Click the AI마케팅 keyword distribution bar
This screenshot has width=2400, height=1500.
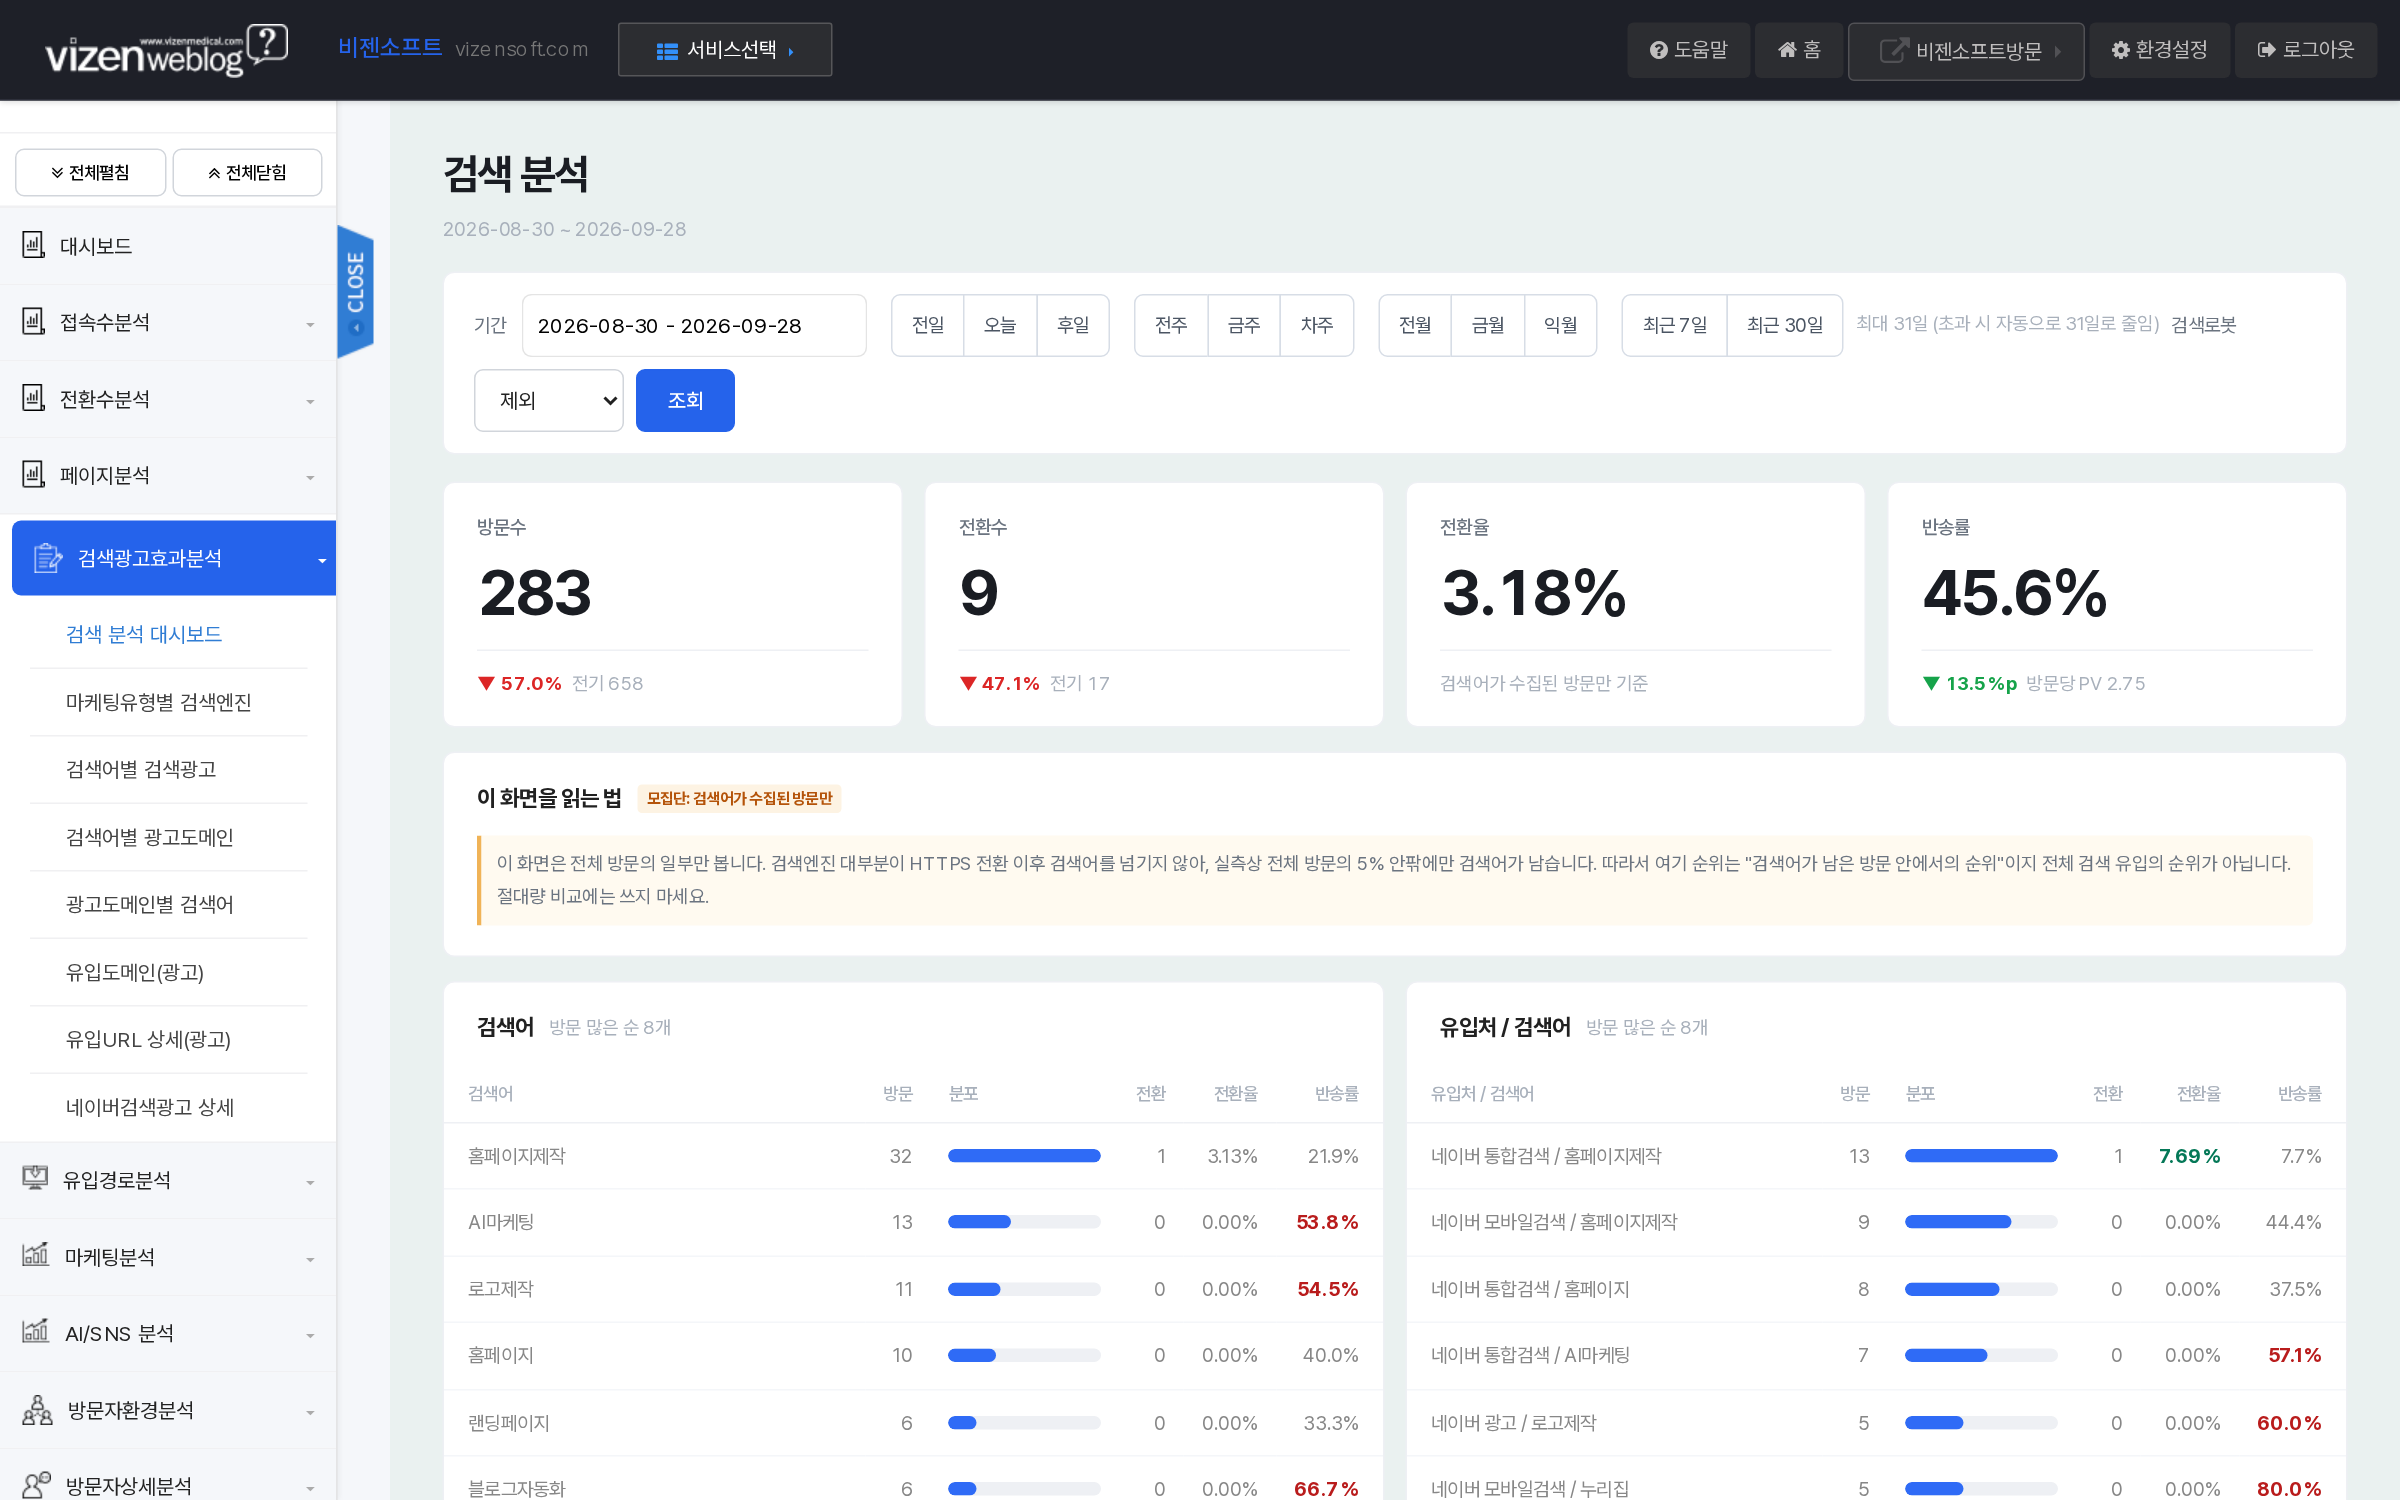(1024, 1222)
